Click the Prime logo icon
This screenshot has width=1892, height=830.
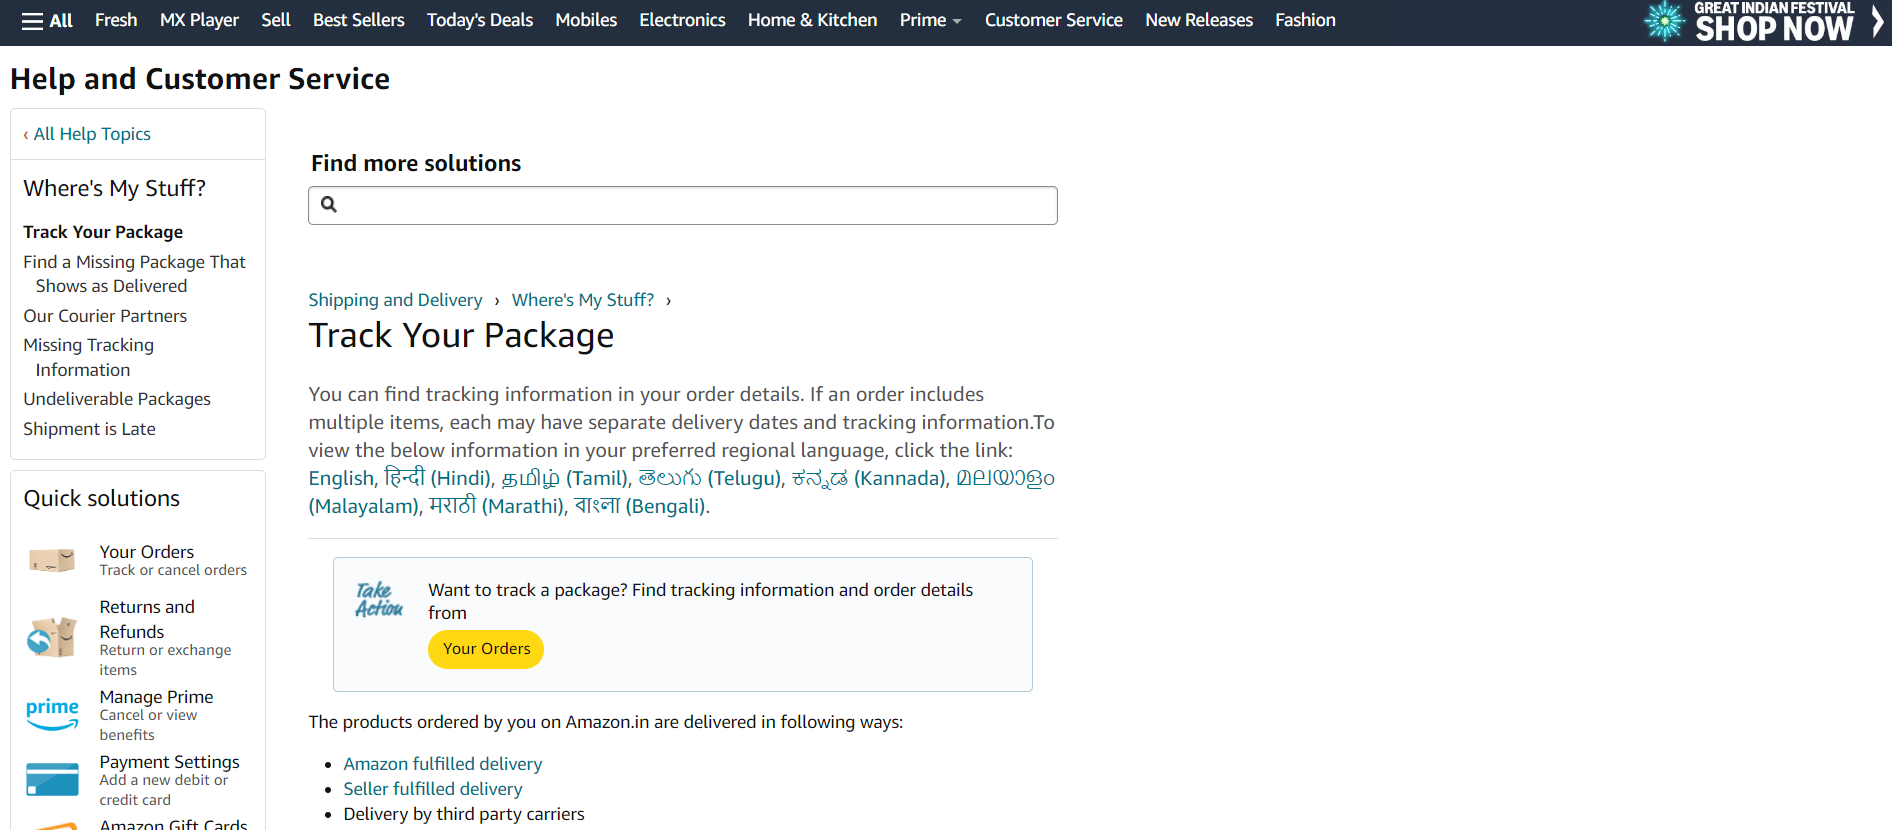(52, 714)
